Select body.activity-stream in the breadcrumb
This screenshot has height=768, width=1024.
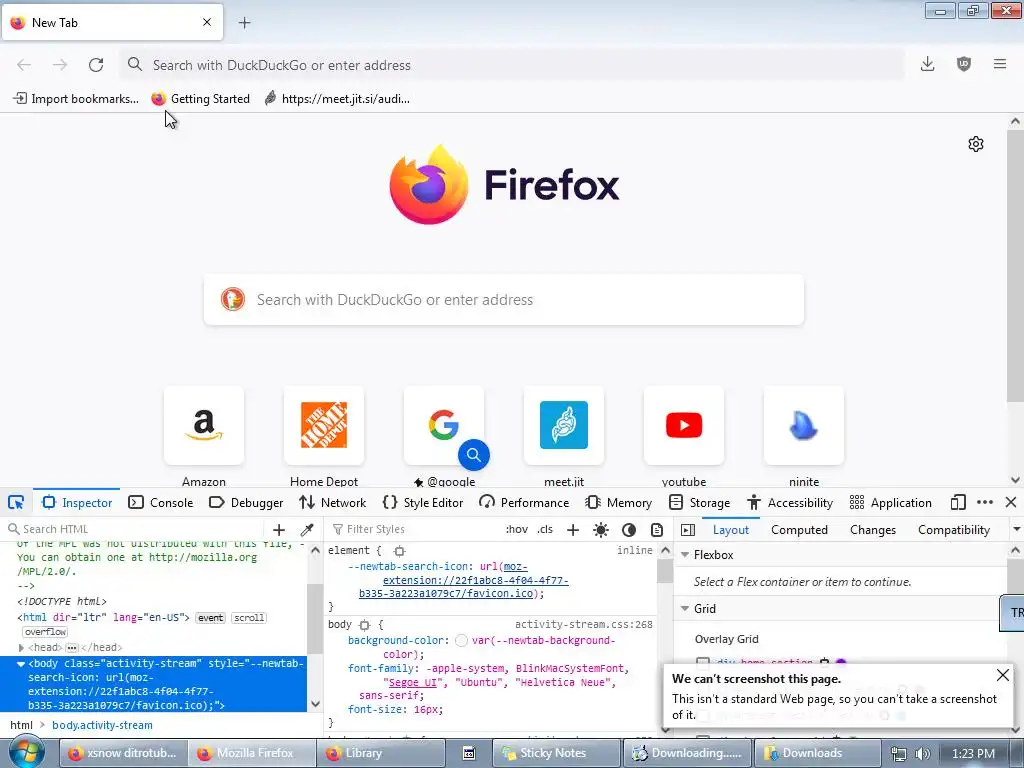(x=103, y=725)
